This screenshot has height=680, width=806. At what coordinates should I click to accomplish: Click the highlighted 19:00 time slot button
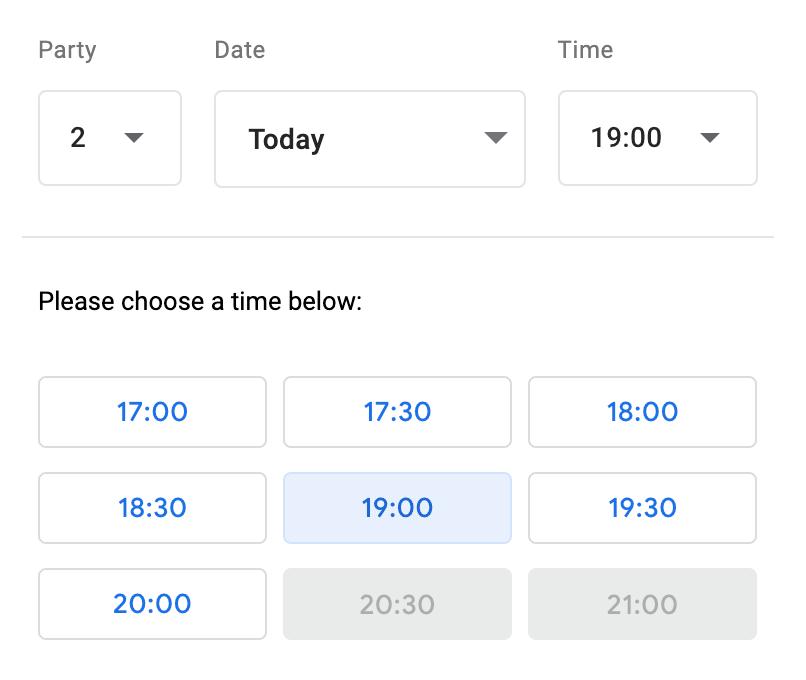coord(397,508)
